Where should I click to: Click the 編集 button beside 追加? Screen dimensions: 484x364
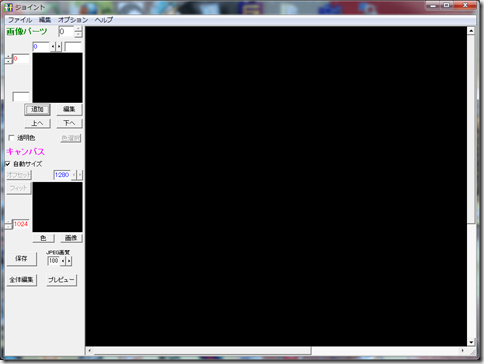[x=69, y=109]
